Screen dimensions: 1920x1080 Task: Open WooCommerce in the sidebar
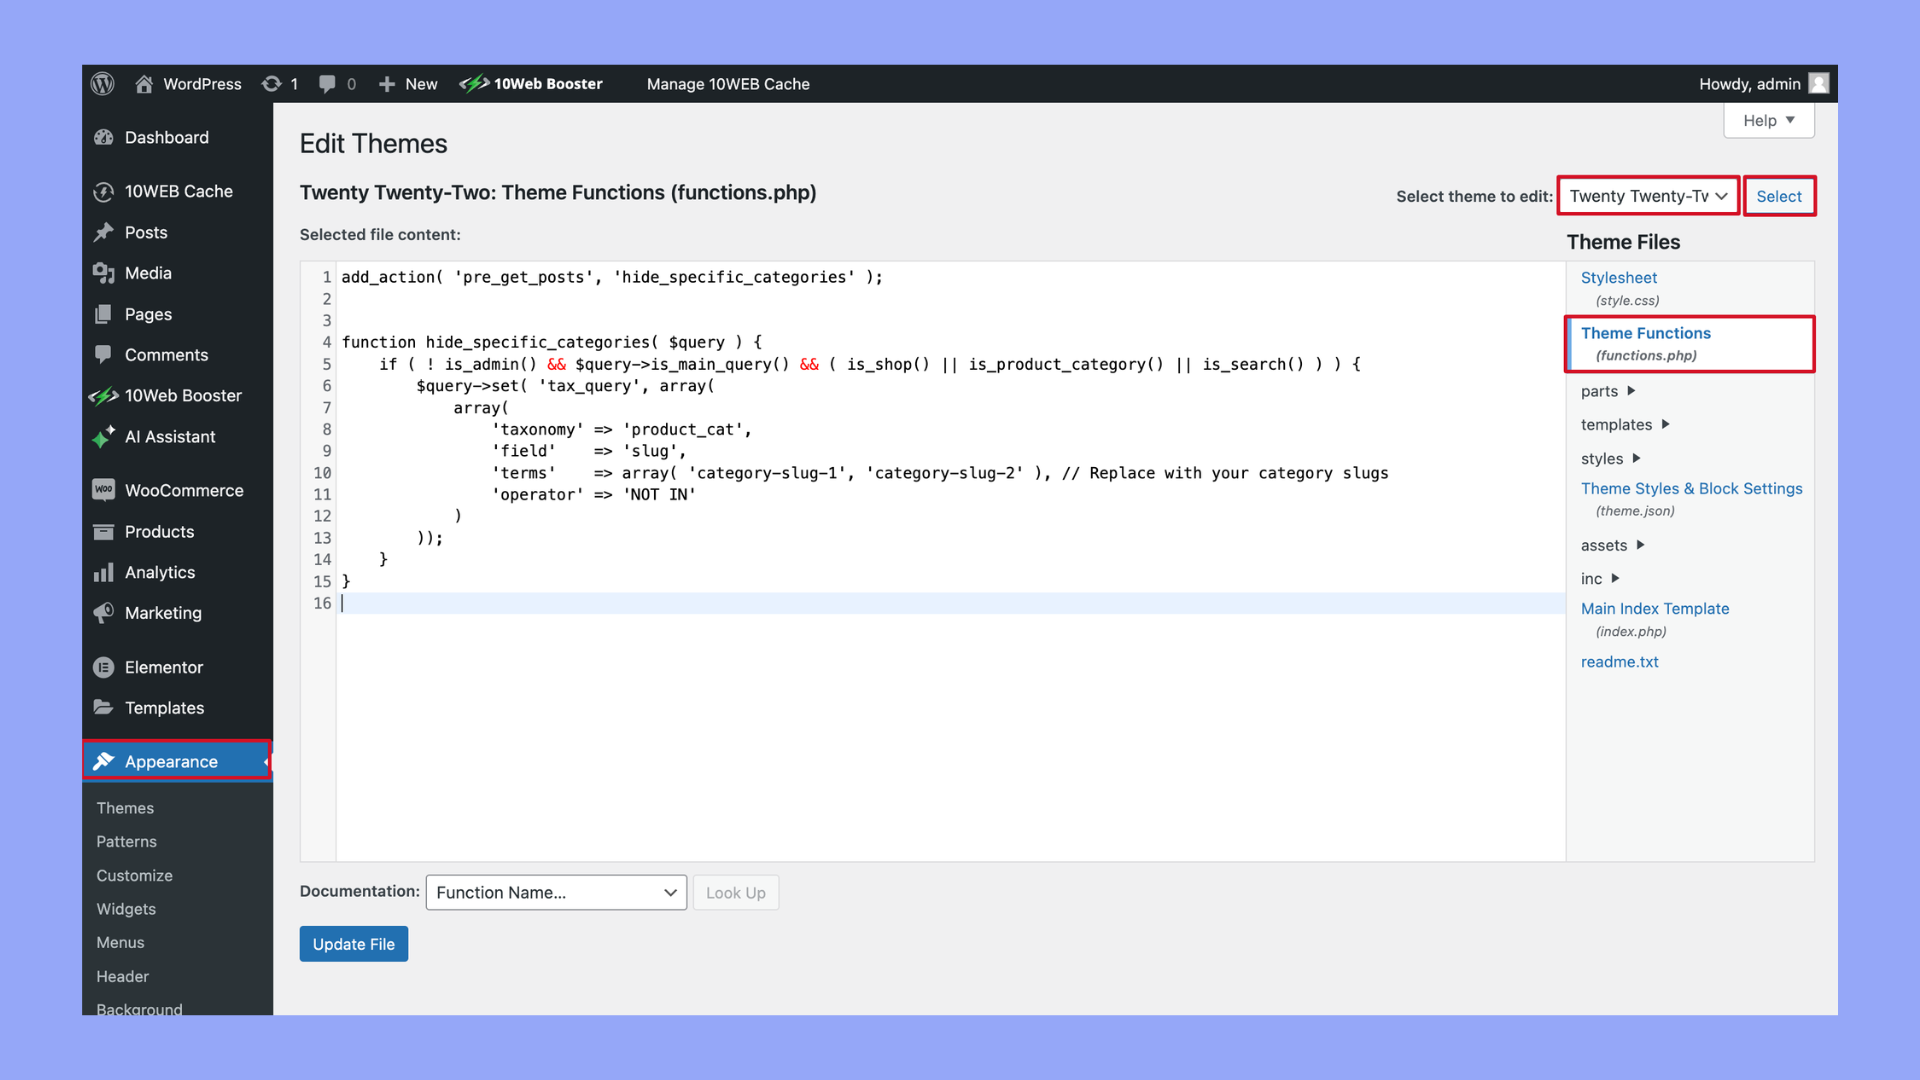(x=183, y=490)
